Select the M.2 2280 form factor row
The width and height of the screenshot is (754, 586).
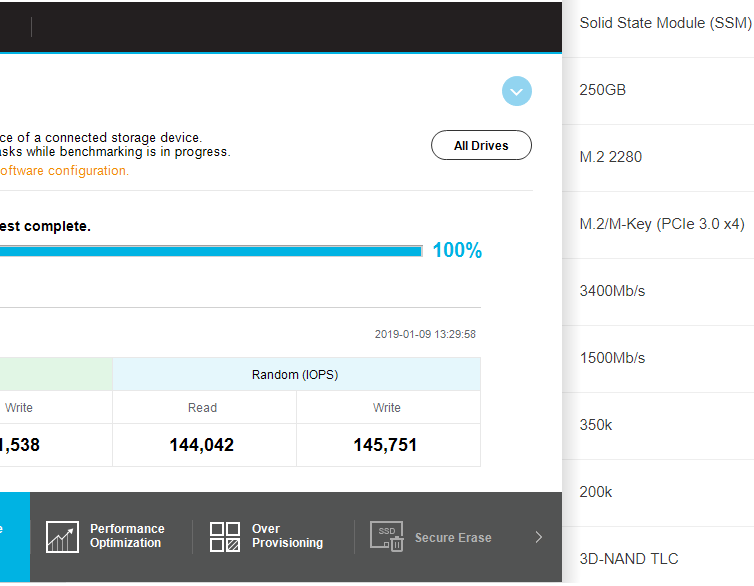pos(658,158)
